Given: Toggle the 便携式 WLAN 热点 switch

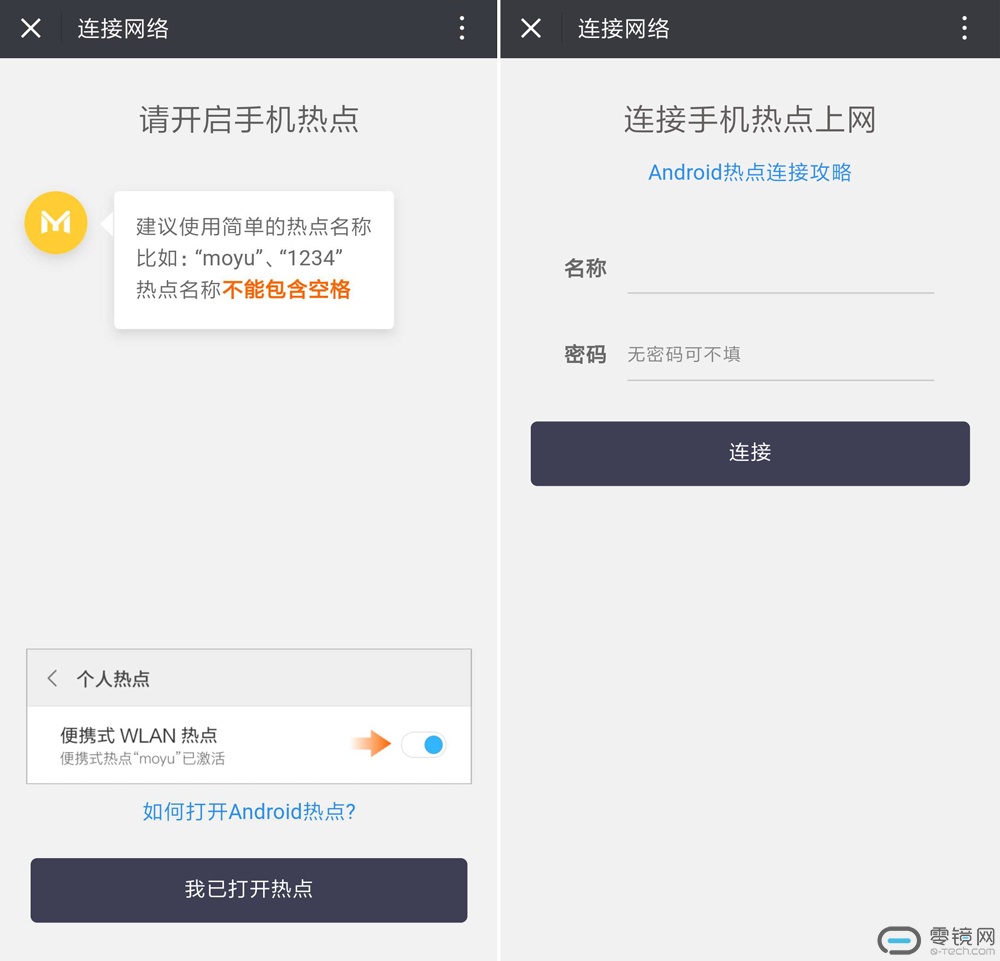Looking at the screenshot, I should 423,744.
